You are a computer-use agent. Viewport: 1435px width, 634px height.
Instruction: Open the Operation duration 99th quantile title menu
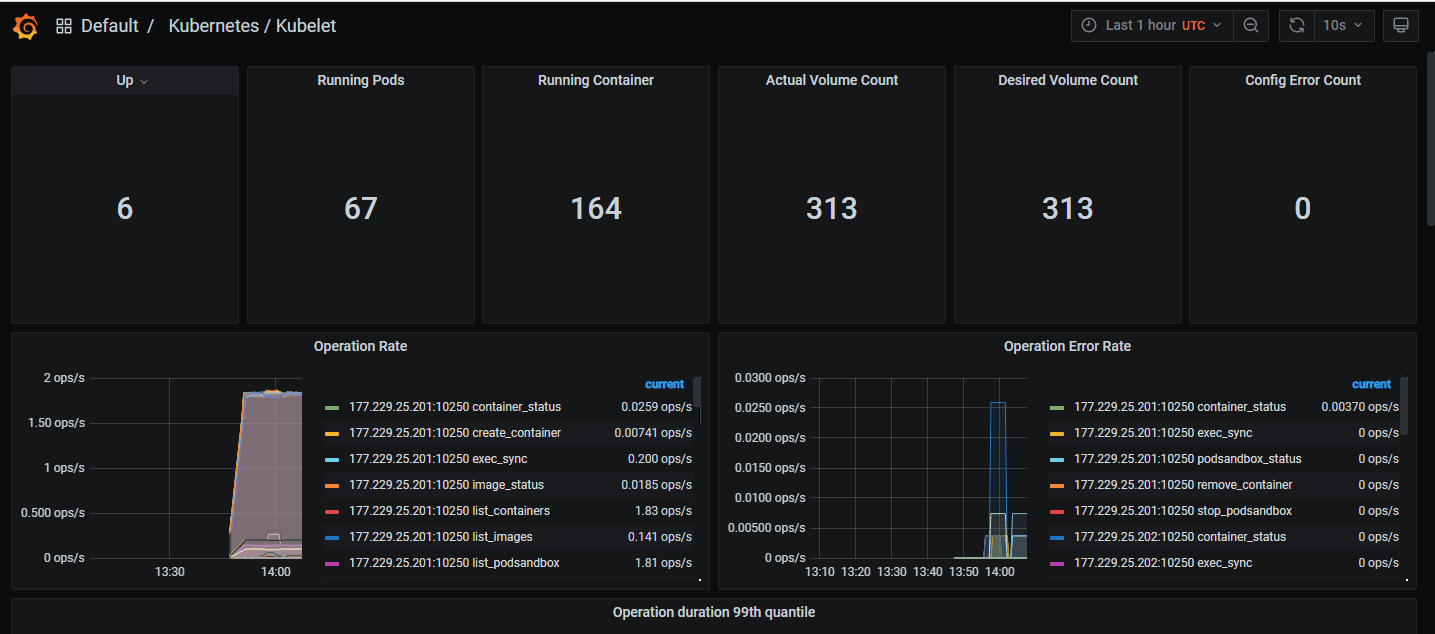point(714,612)
